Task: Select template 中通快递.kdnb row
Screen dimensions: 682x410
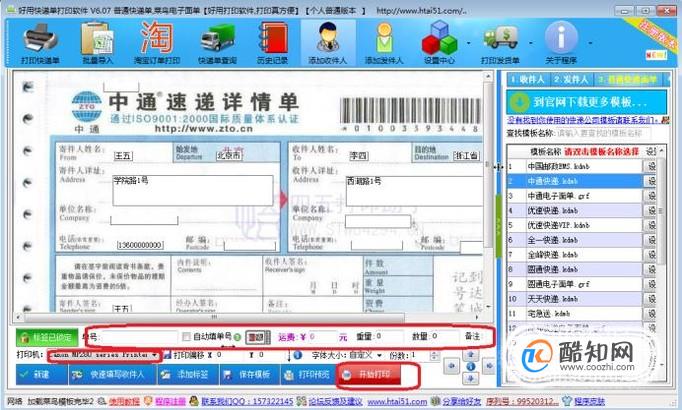Action: (575, 181)
